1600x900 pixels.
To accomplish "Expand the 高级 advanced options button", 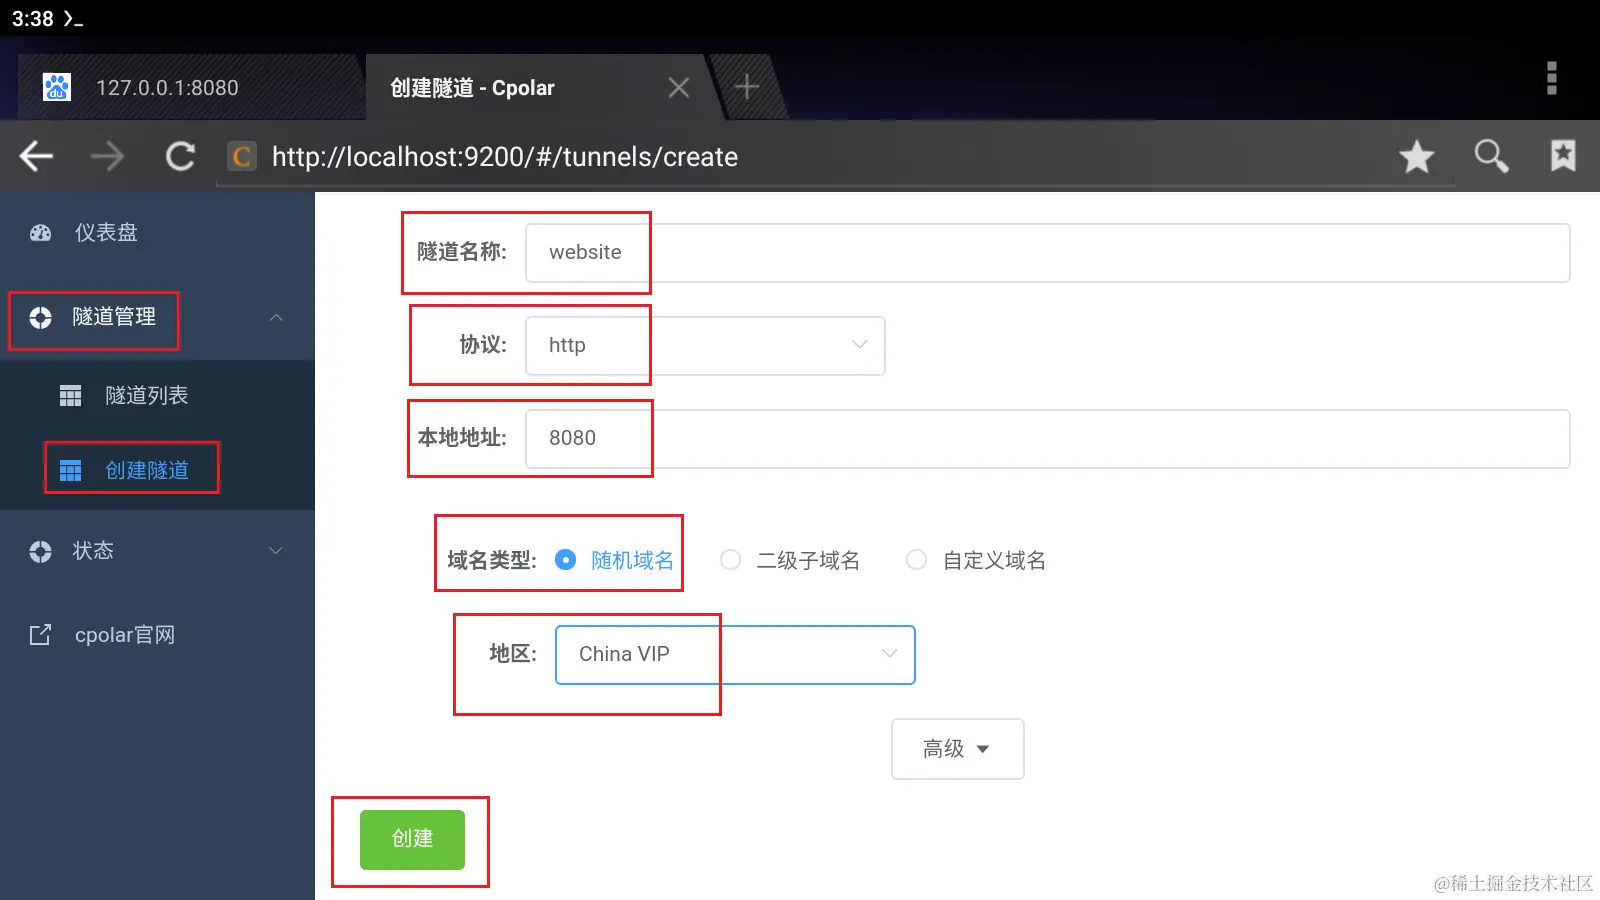I will (x=957, y=749).
